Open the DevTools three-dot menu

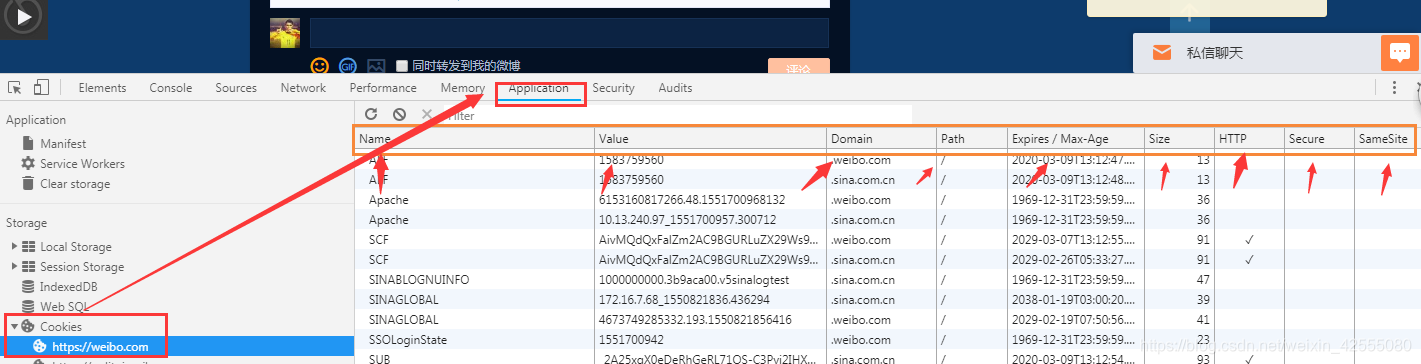1395,88
